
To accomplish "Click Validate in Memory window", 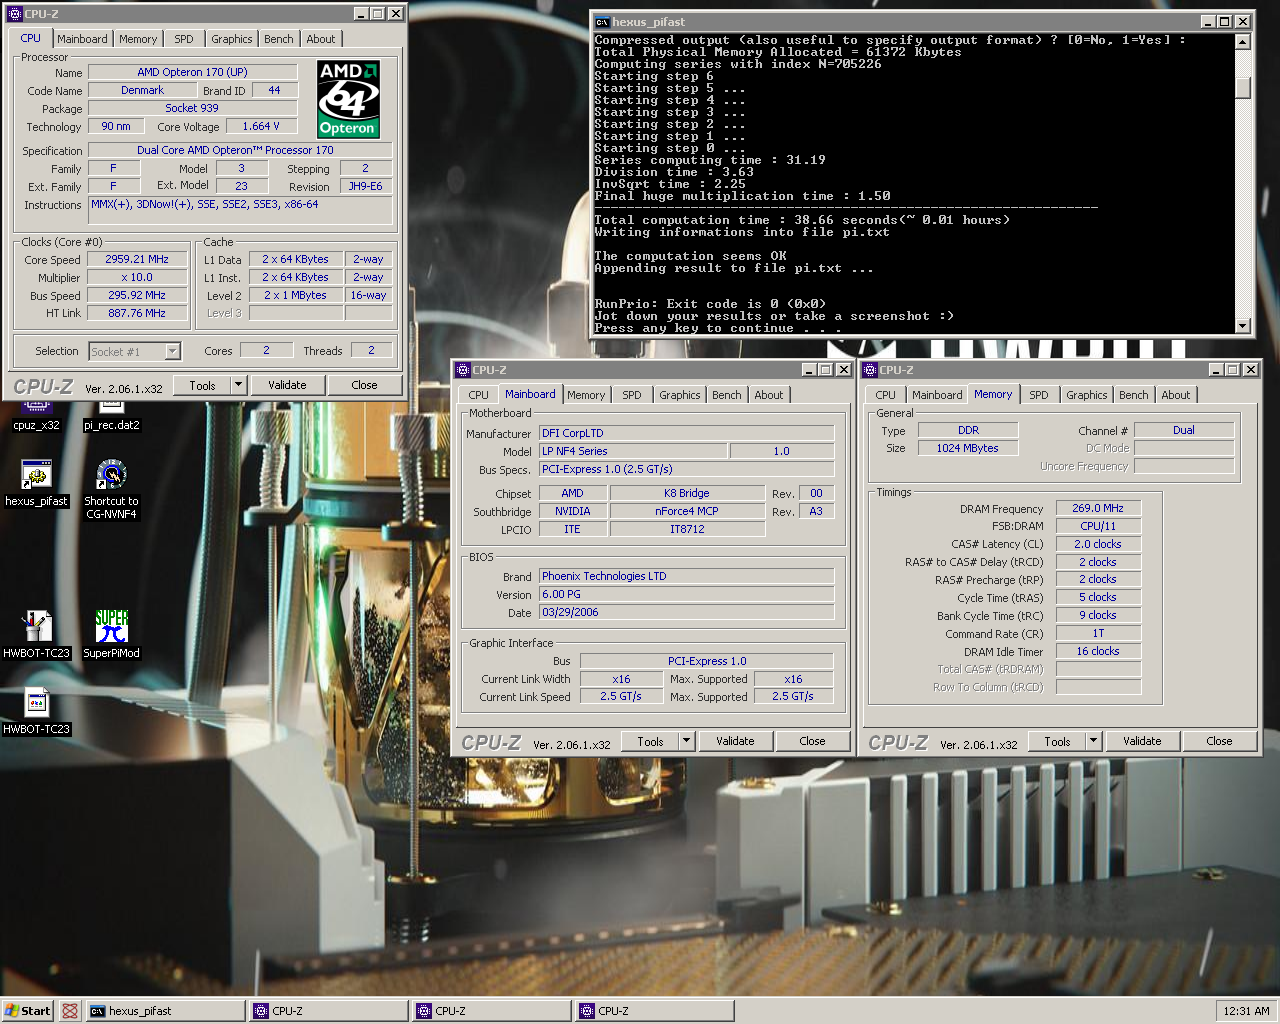I will coord(1142,741).
